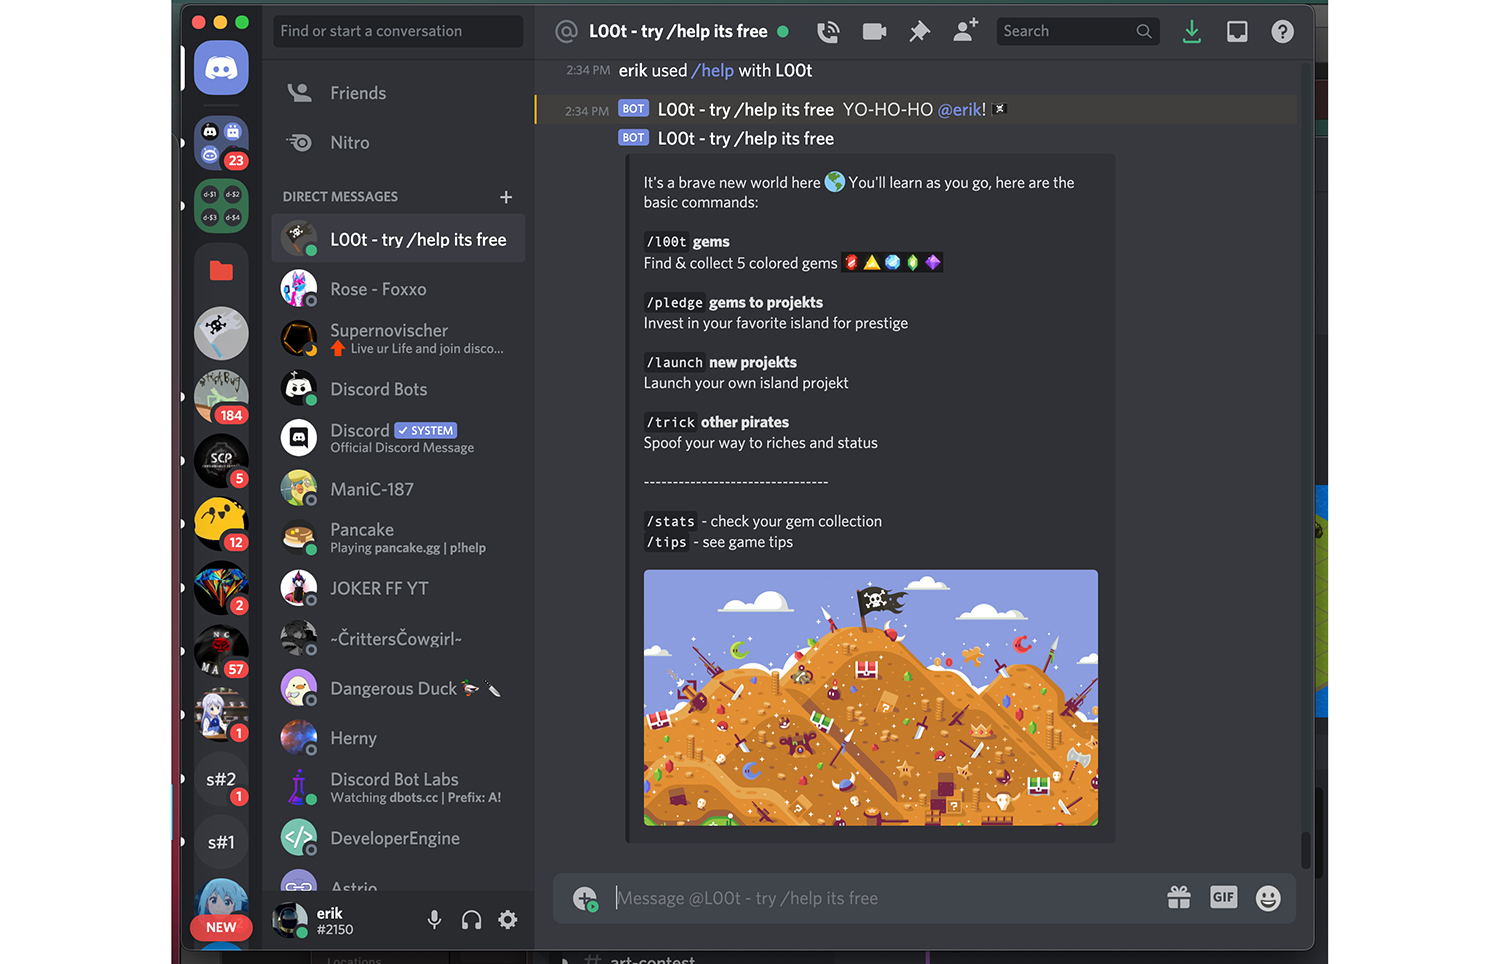Start a voice call with LOOt
Screen dimensions: 1500x964
click(x=828, y=32)
